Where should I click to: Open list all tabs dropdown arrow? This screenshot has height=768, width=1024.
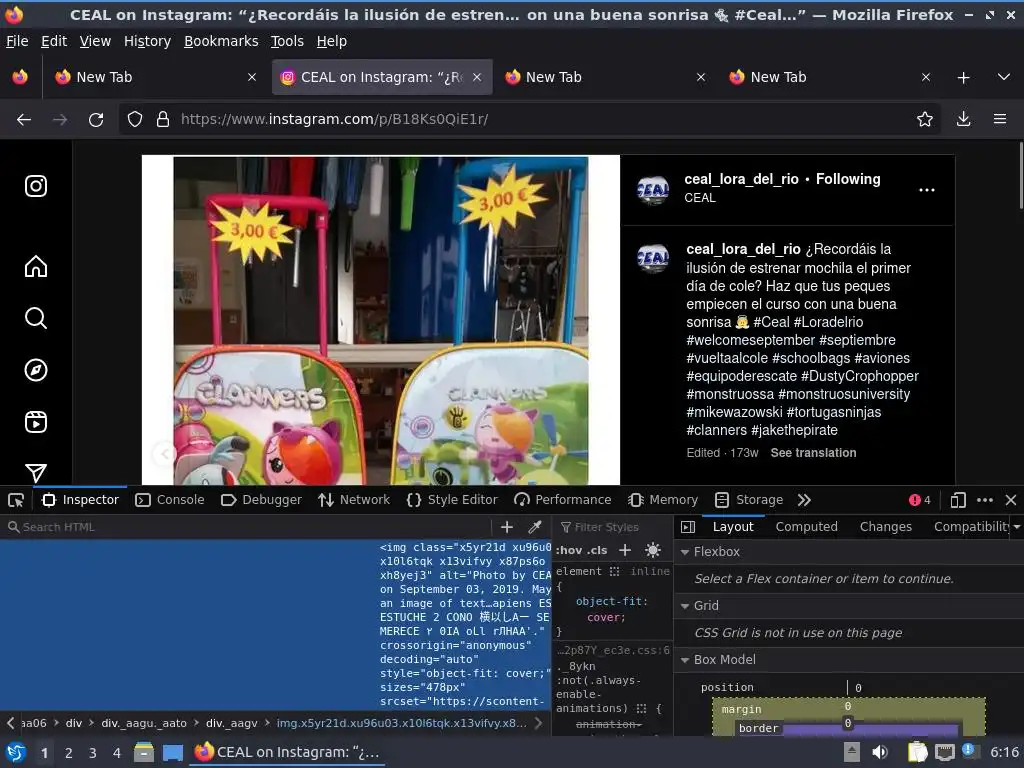[x=1004, y=77]
